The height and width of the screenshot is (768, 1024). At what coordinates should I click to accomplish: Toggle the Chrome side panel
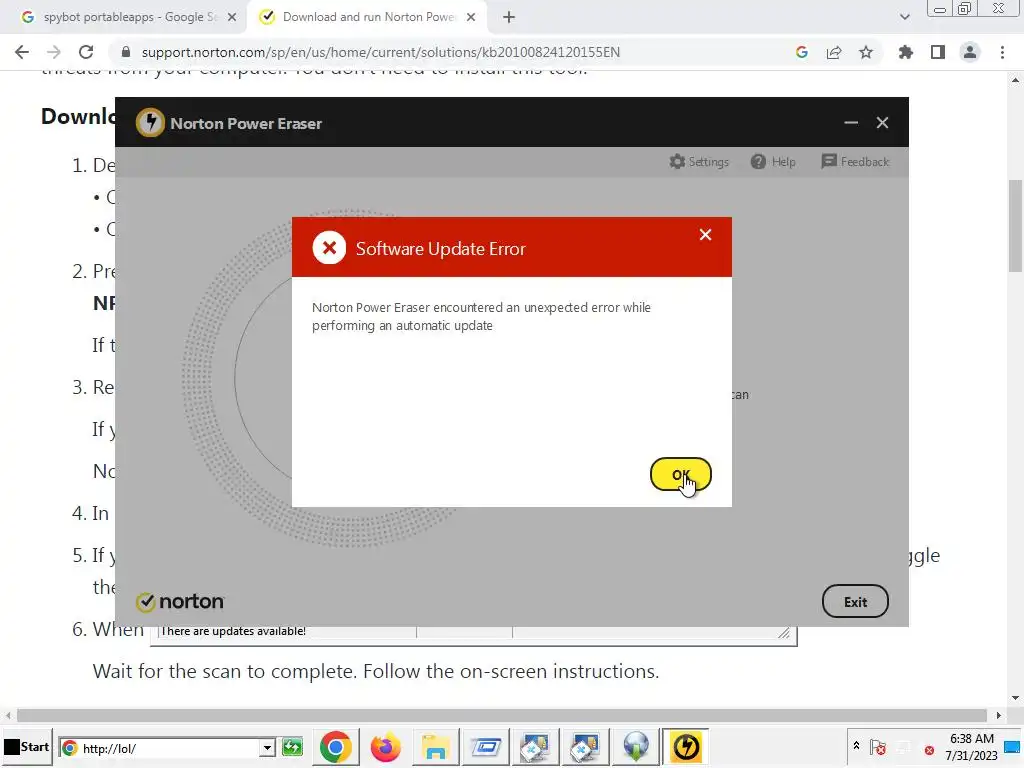(938, 52)
